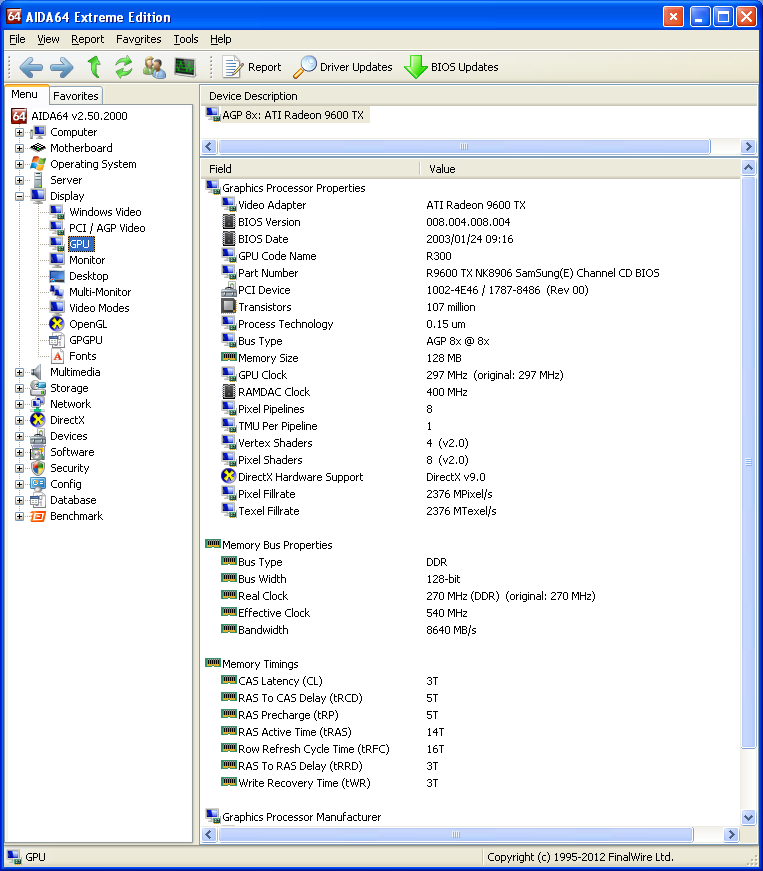Viewport: 763px width, 871px height.
Task: Open the Favorites menu
Action: pos(138,39)
